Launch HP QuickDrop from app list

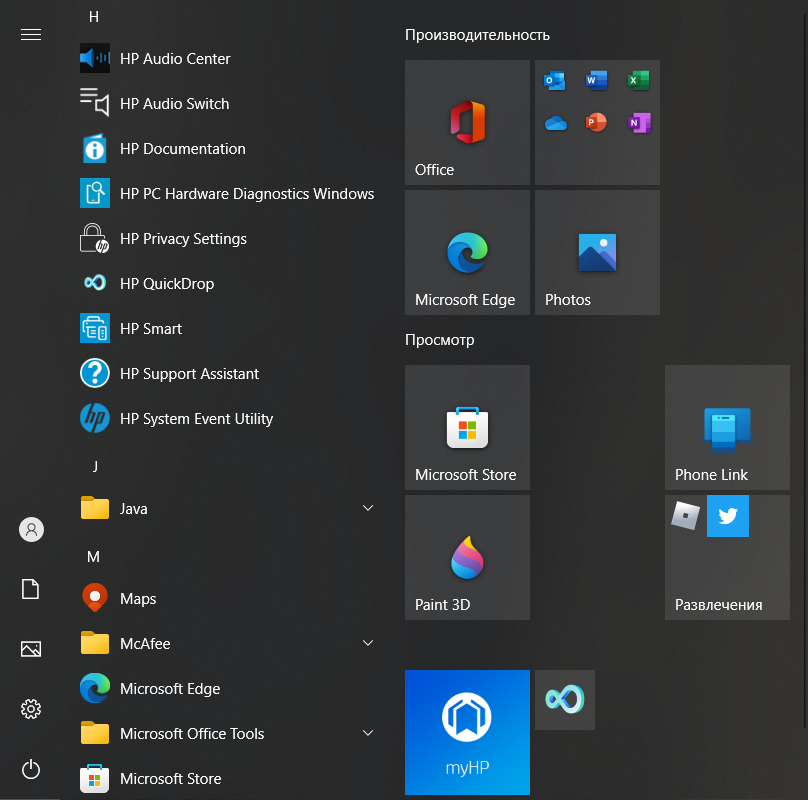click(167, 284)
